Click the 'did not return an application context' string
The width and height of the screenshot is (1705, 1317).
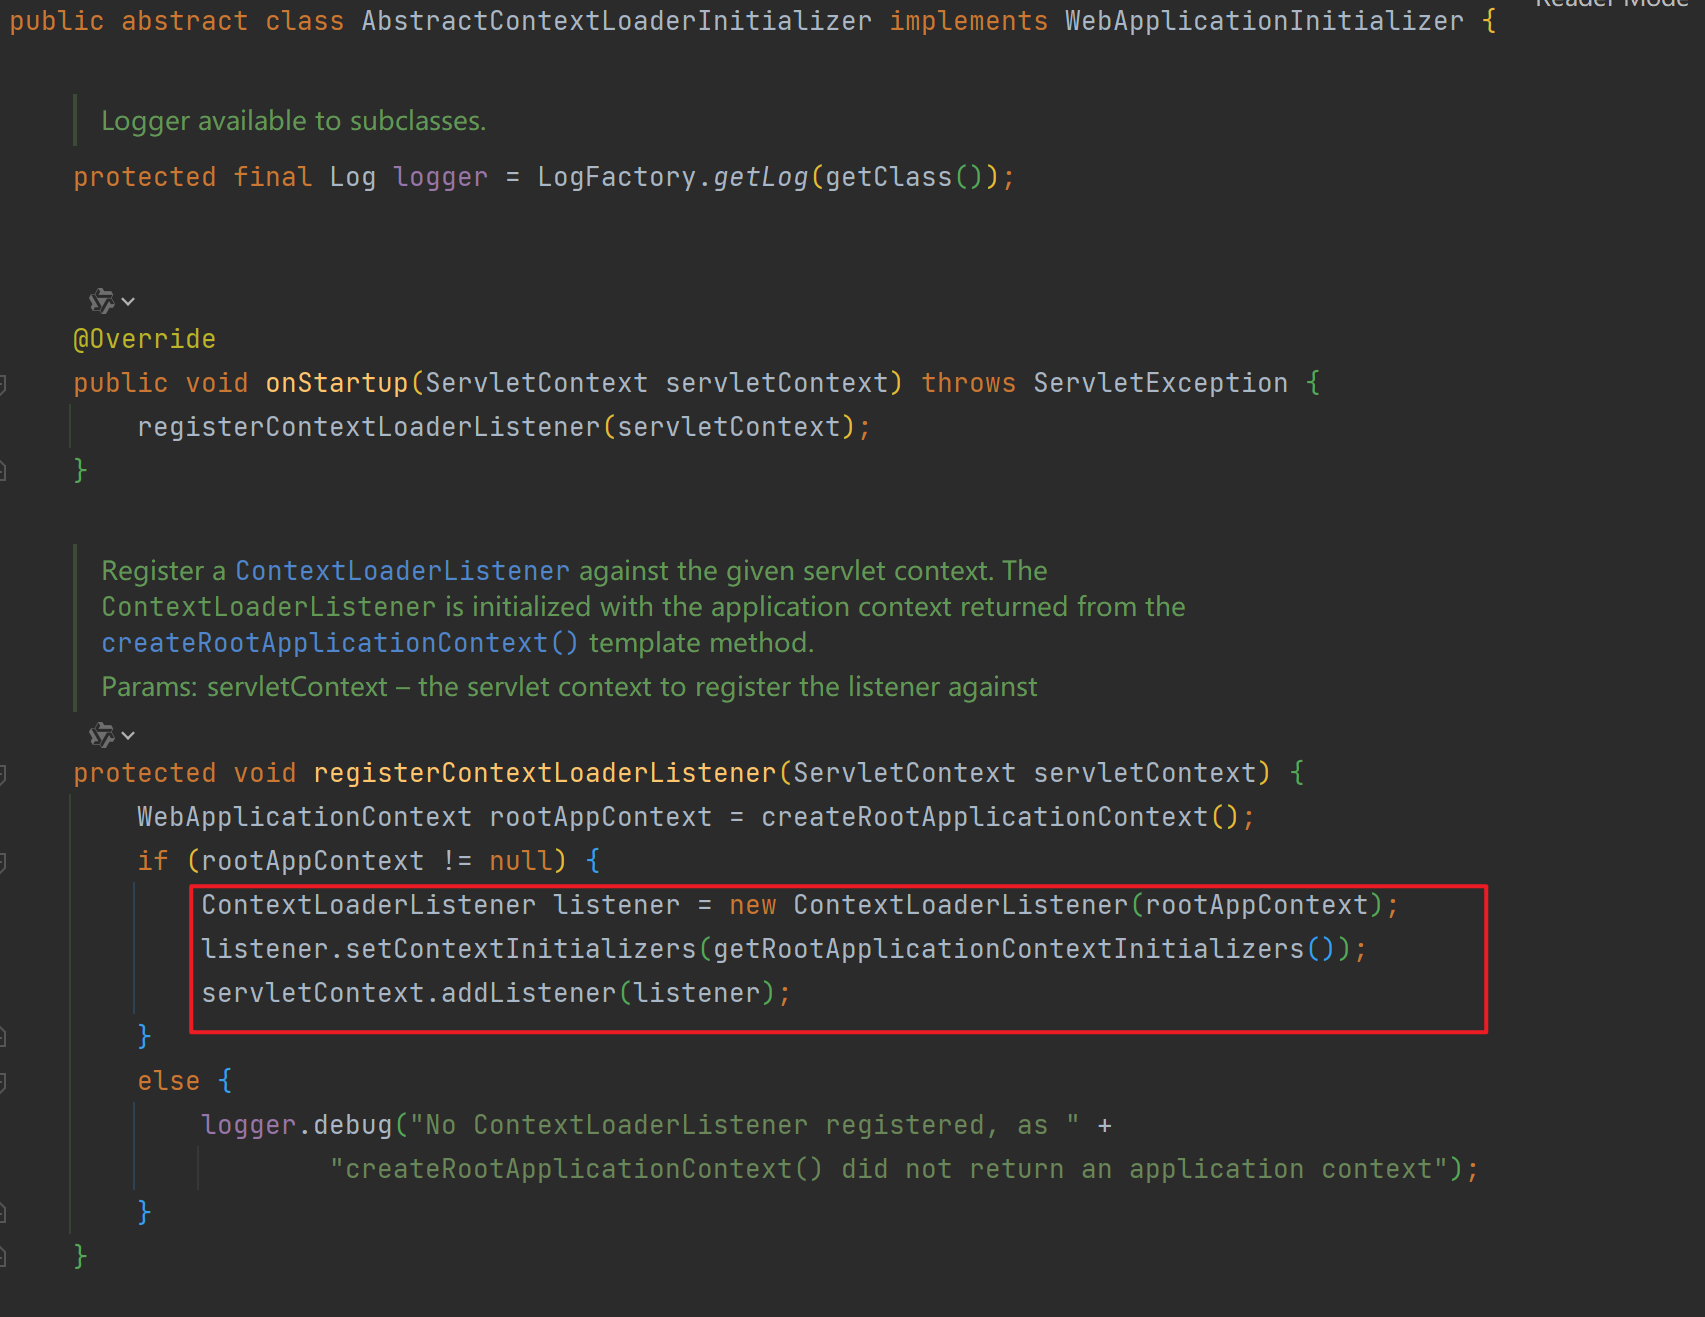889,1169
